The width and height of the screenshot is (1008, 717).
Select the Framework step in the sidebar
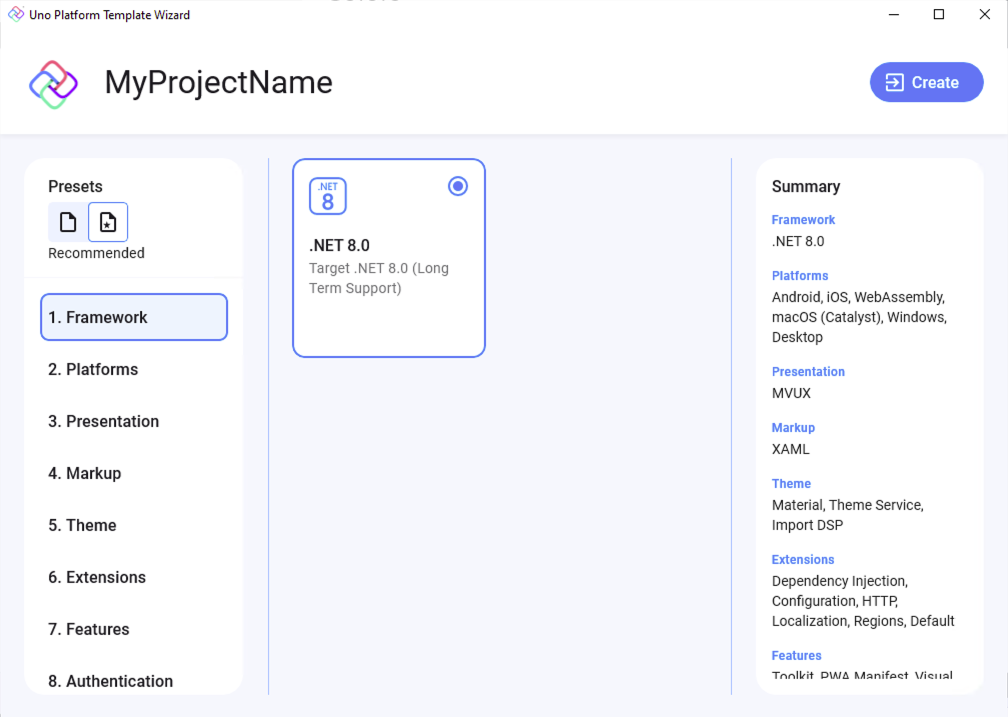tap(133, 316)
